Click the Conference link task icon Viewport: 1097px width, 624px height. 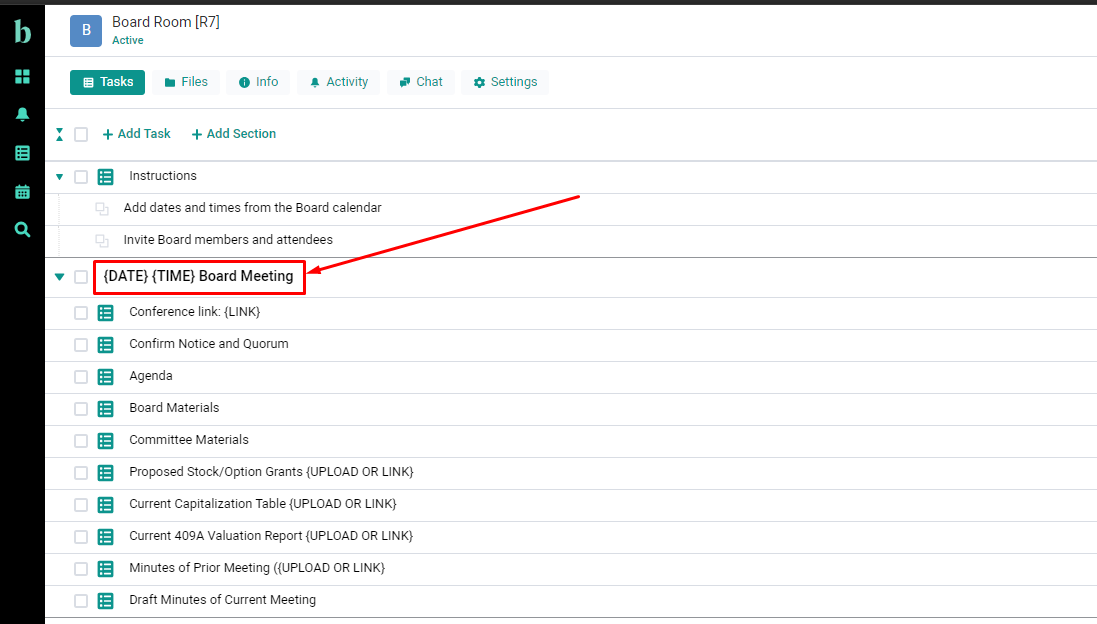(x=106, y=313)
